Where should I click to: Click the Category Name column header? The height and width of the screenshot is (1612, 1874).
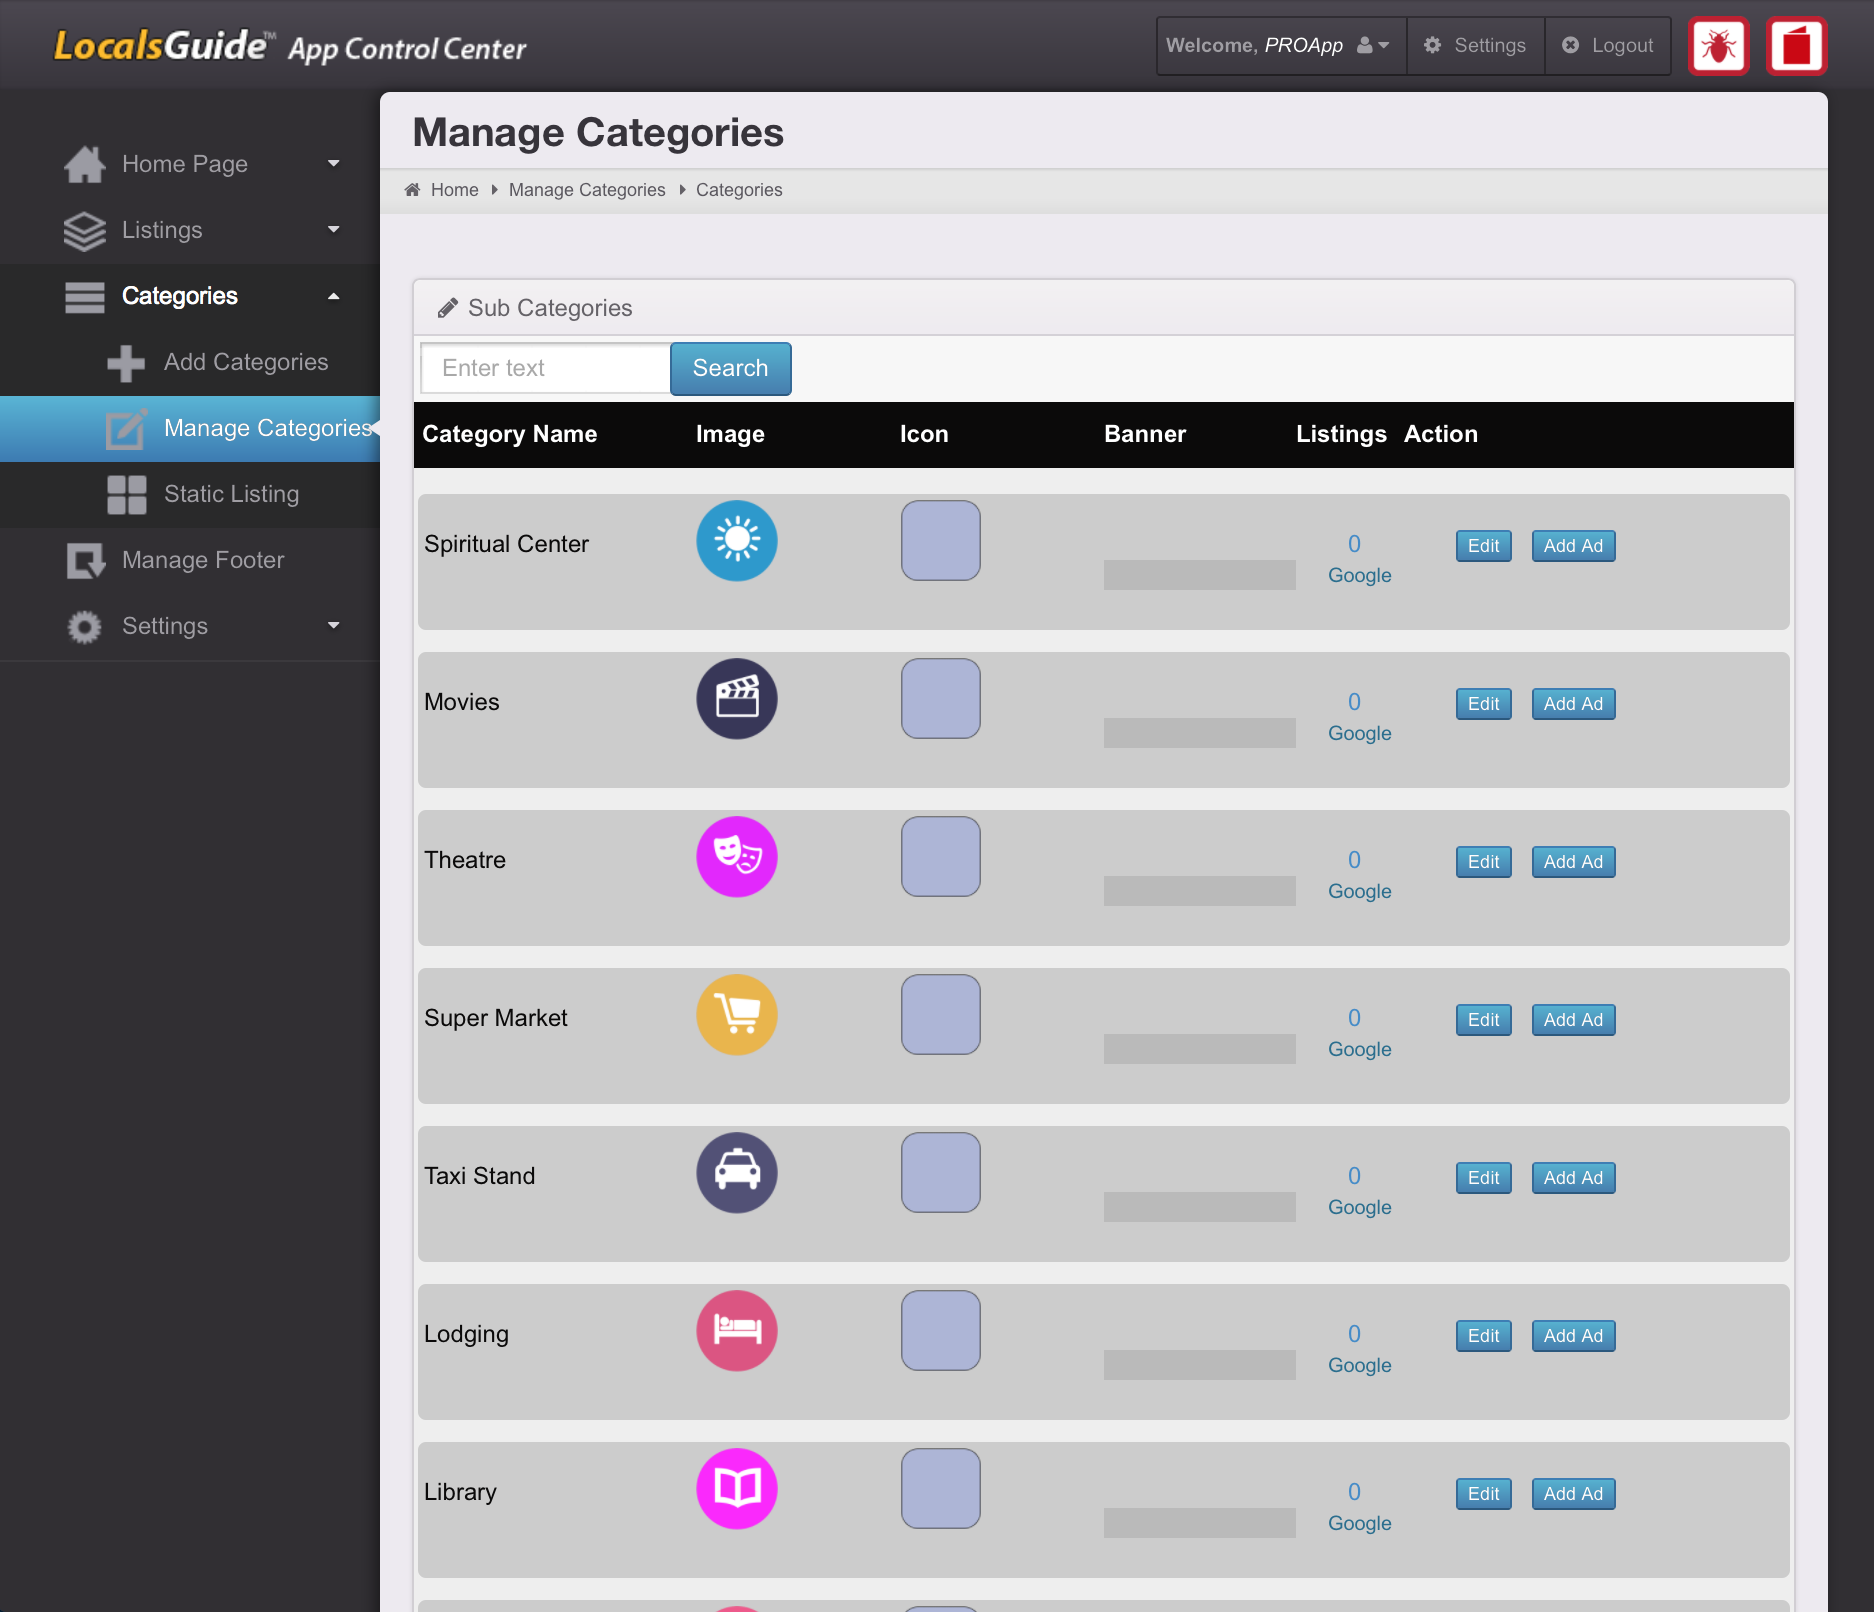pos(509,434)
